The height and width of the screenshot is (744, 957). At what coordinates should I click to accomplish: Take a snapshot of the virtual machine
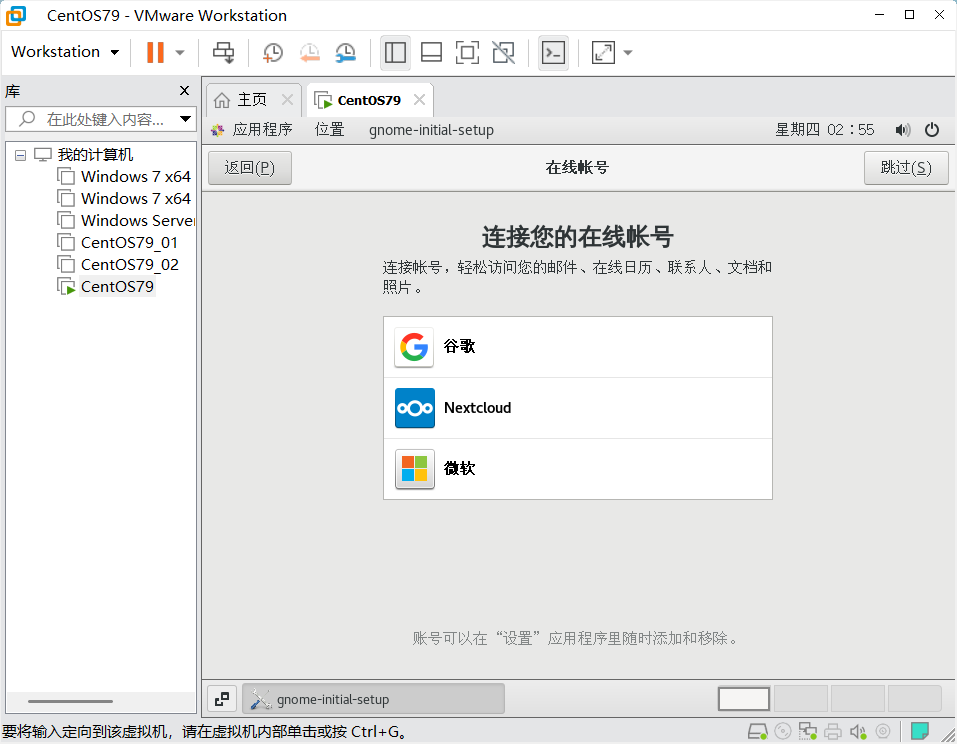272,52
